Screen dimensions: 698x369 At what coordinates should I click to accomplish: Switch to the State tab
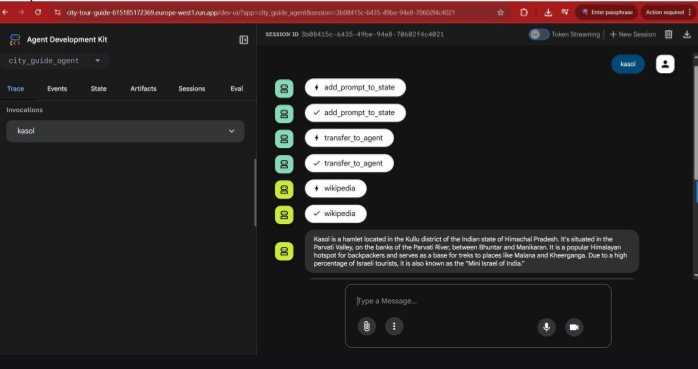98,89
